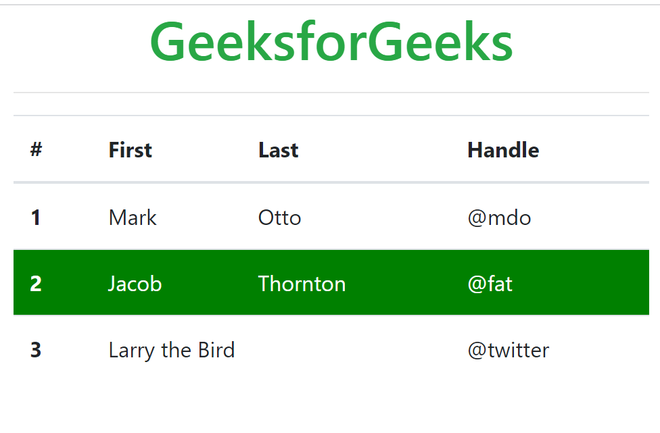Click the @fat handle cell

click(490, 284)
